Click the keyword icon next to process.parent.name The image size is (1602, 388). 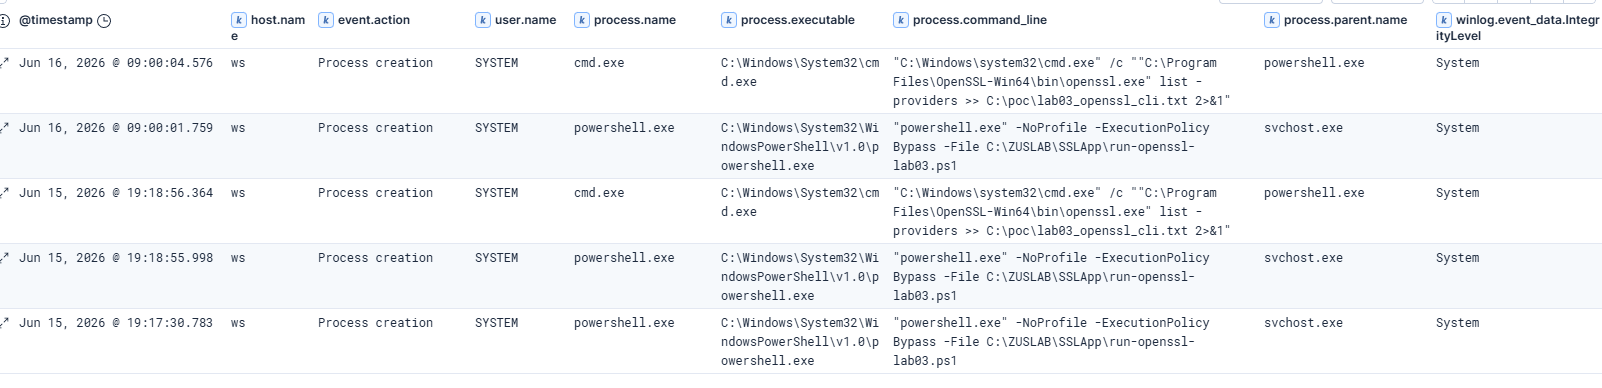click(1272, 20)
